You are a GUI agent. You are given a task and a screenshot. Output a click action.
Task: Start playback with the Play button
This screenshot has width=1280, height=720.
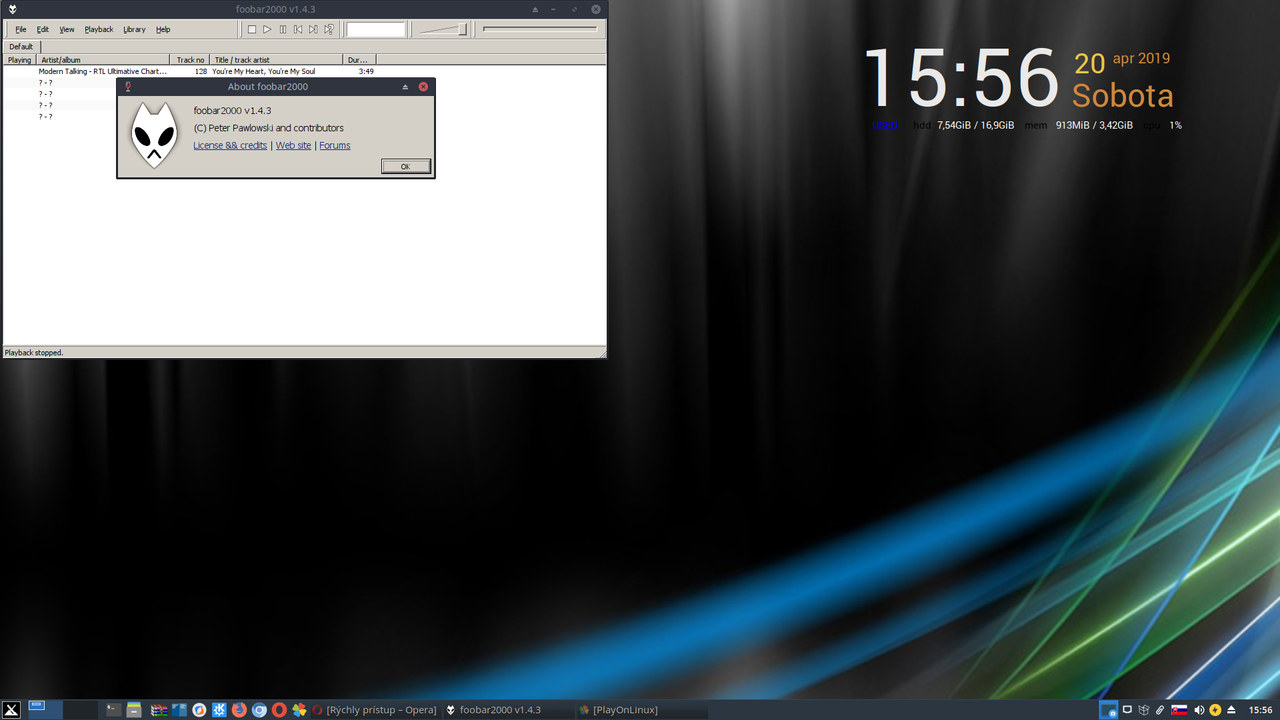click(267, 30)
